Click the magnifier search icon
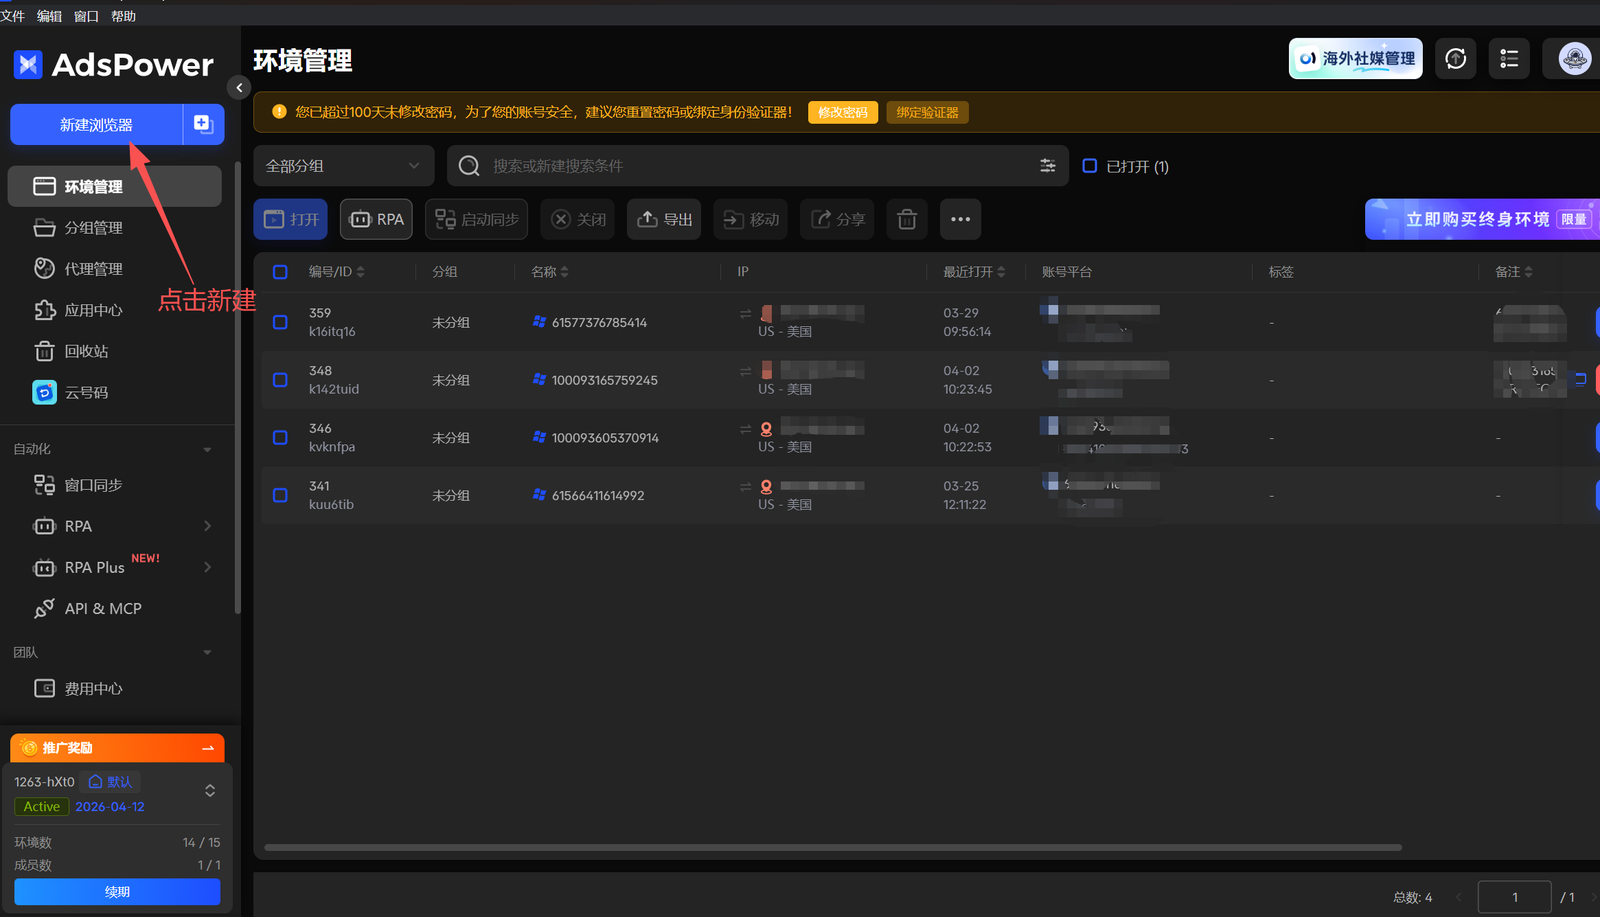 coord(469,166)
